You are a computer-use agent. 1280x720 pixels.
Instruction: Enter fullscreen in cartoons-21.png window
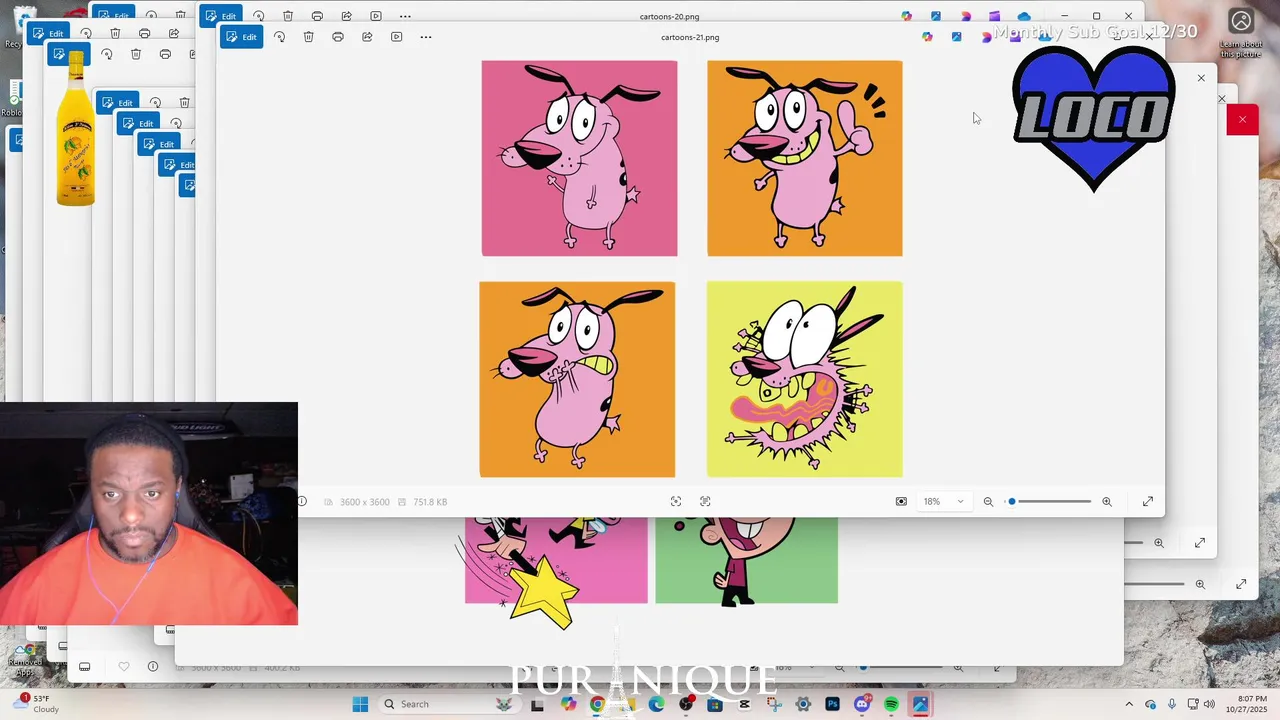(x=1148, y=502)
